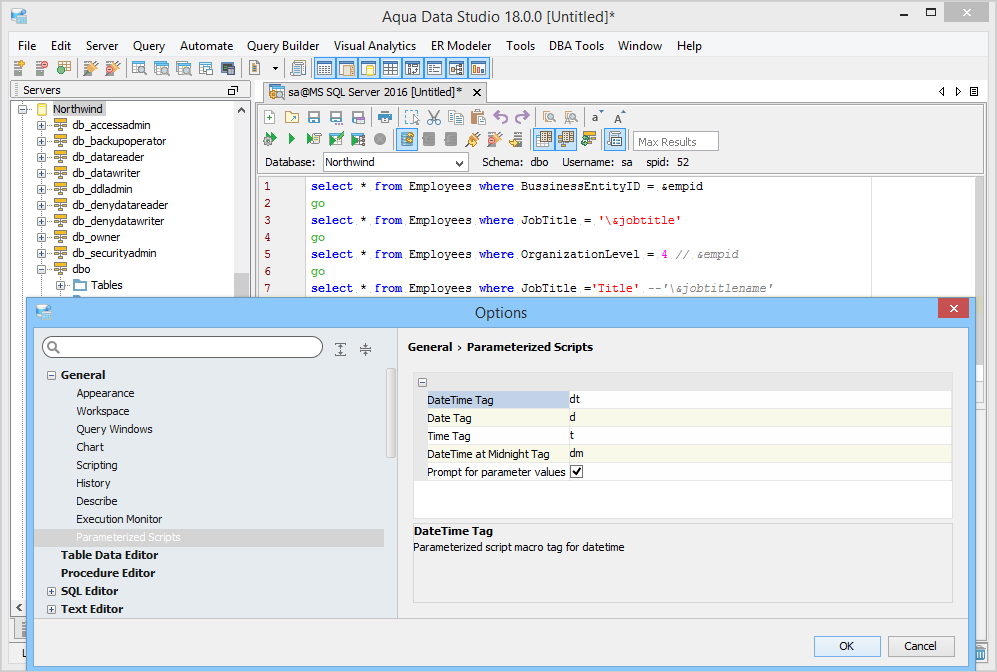Screen dimensions: 997x672
Task: Collapse the General options category
Action: (x=52, y=376)
